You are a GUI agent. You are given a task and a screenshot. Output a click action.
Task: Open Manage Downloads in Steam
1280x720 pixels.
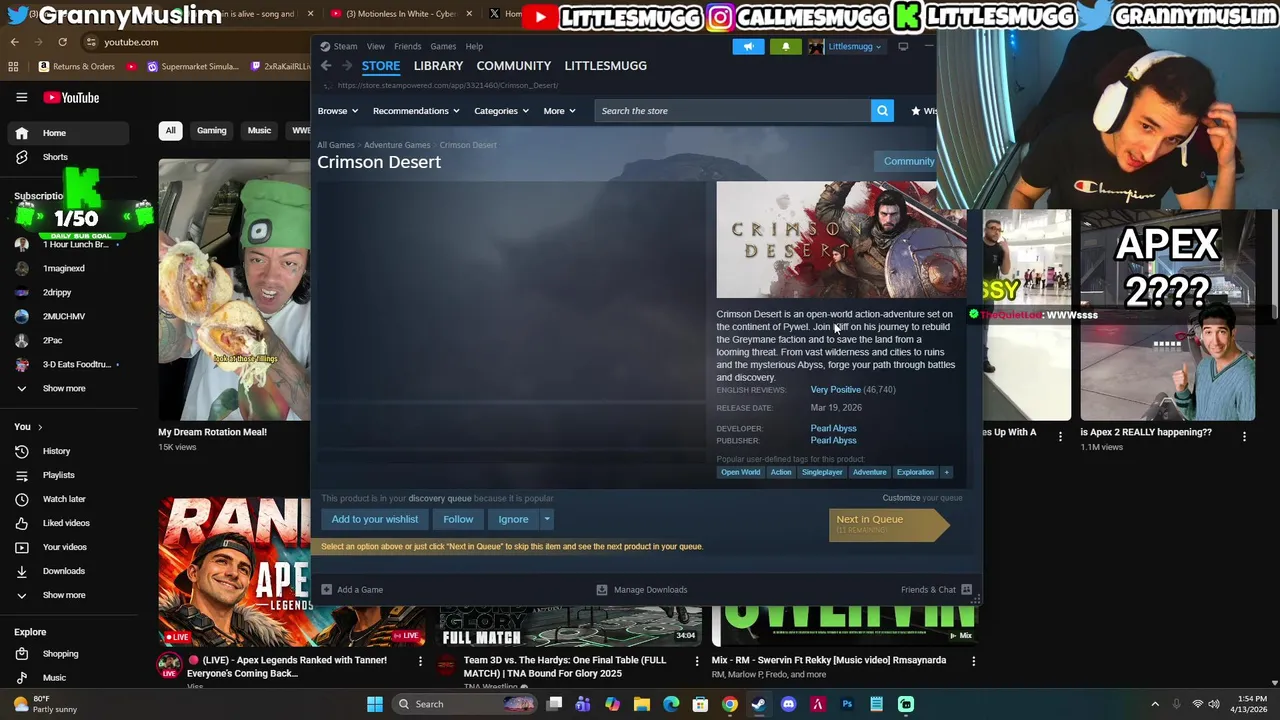[642, 590]
